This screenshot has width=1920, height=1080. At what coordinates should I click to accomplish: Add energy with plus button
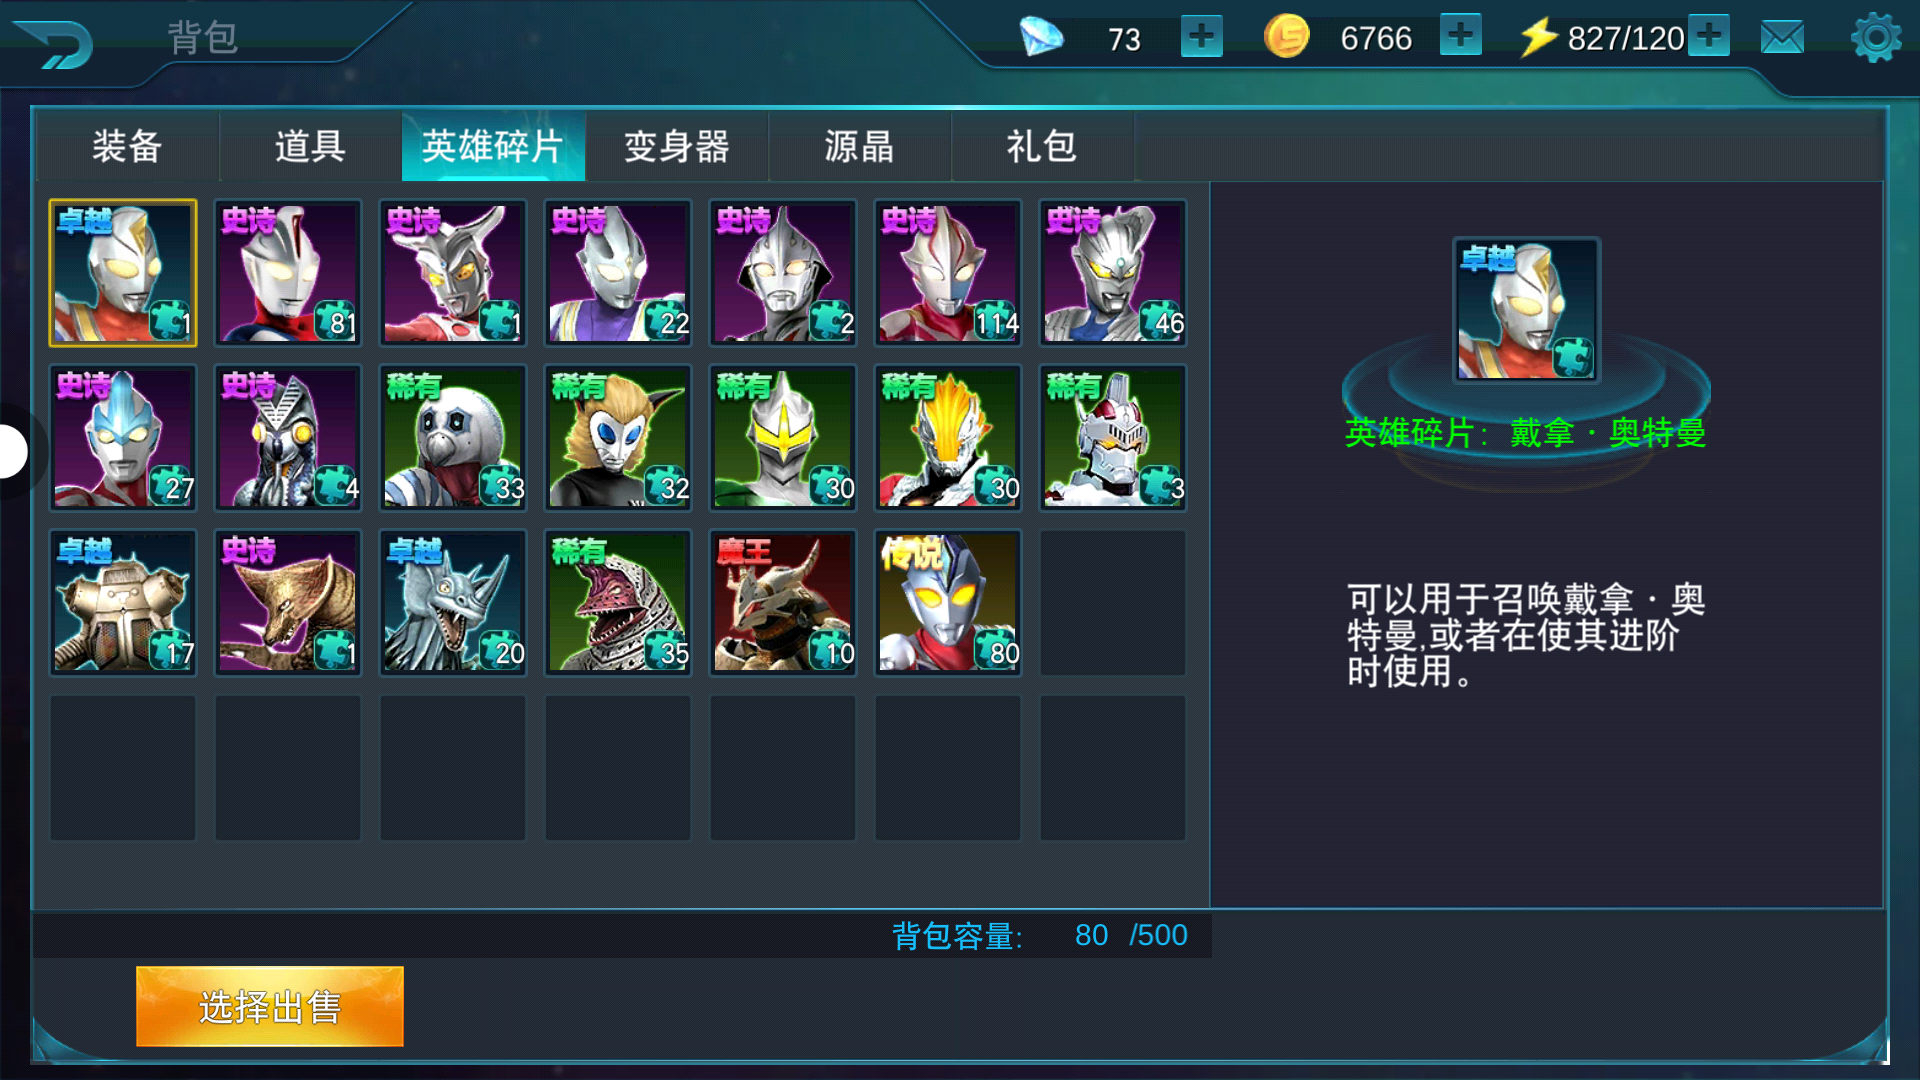1709,36
